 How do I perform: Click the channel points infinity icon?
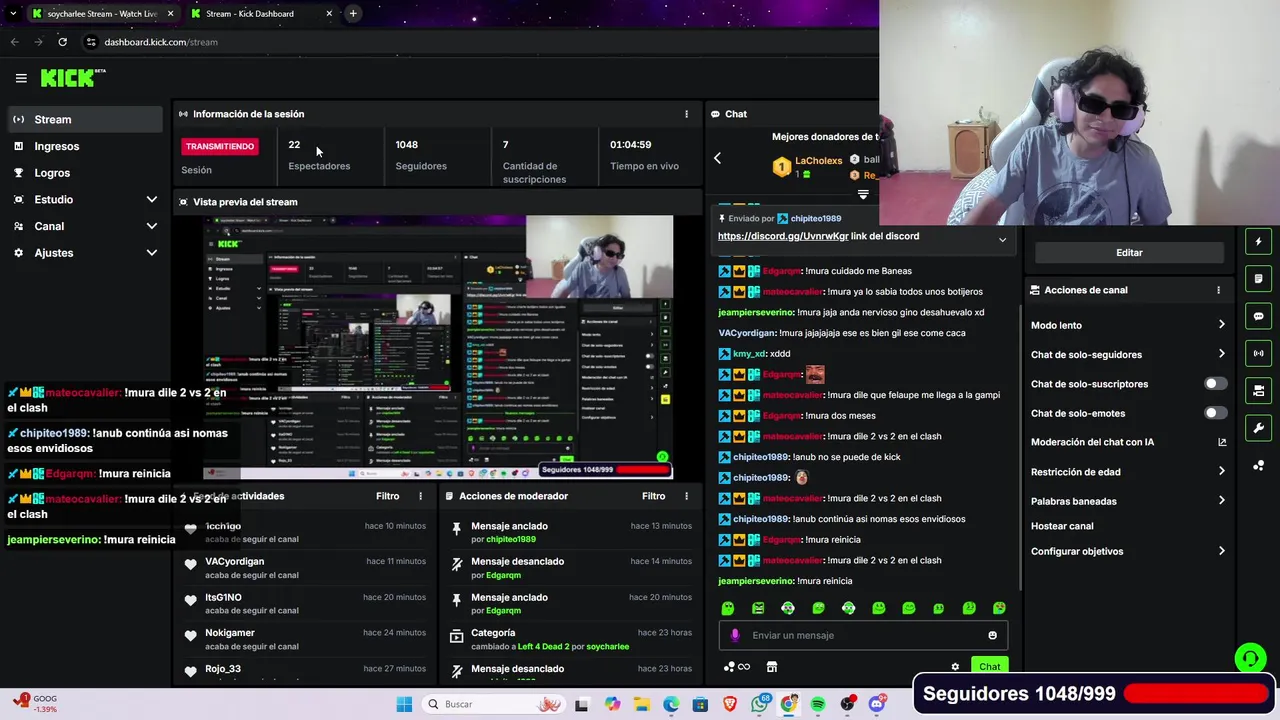pyautogui.click(x=736, y=667)
